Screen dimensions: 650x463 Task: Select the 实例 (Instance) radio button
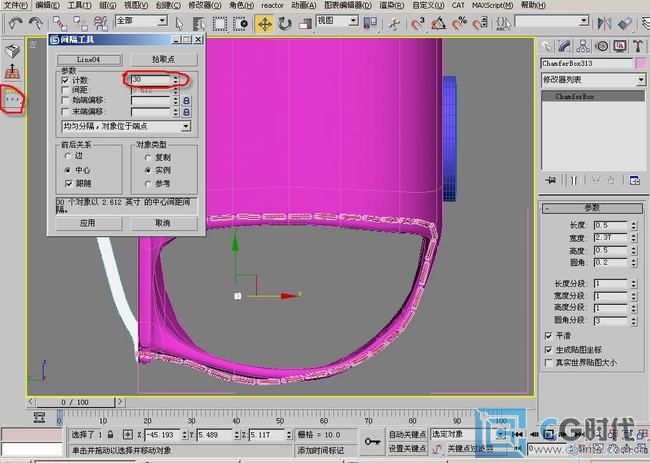148,170
